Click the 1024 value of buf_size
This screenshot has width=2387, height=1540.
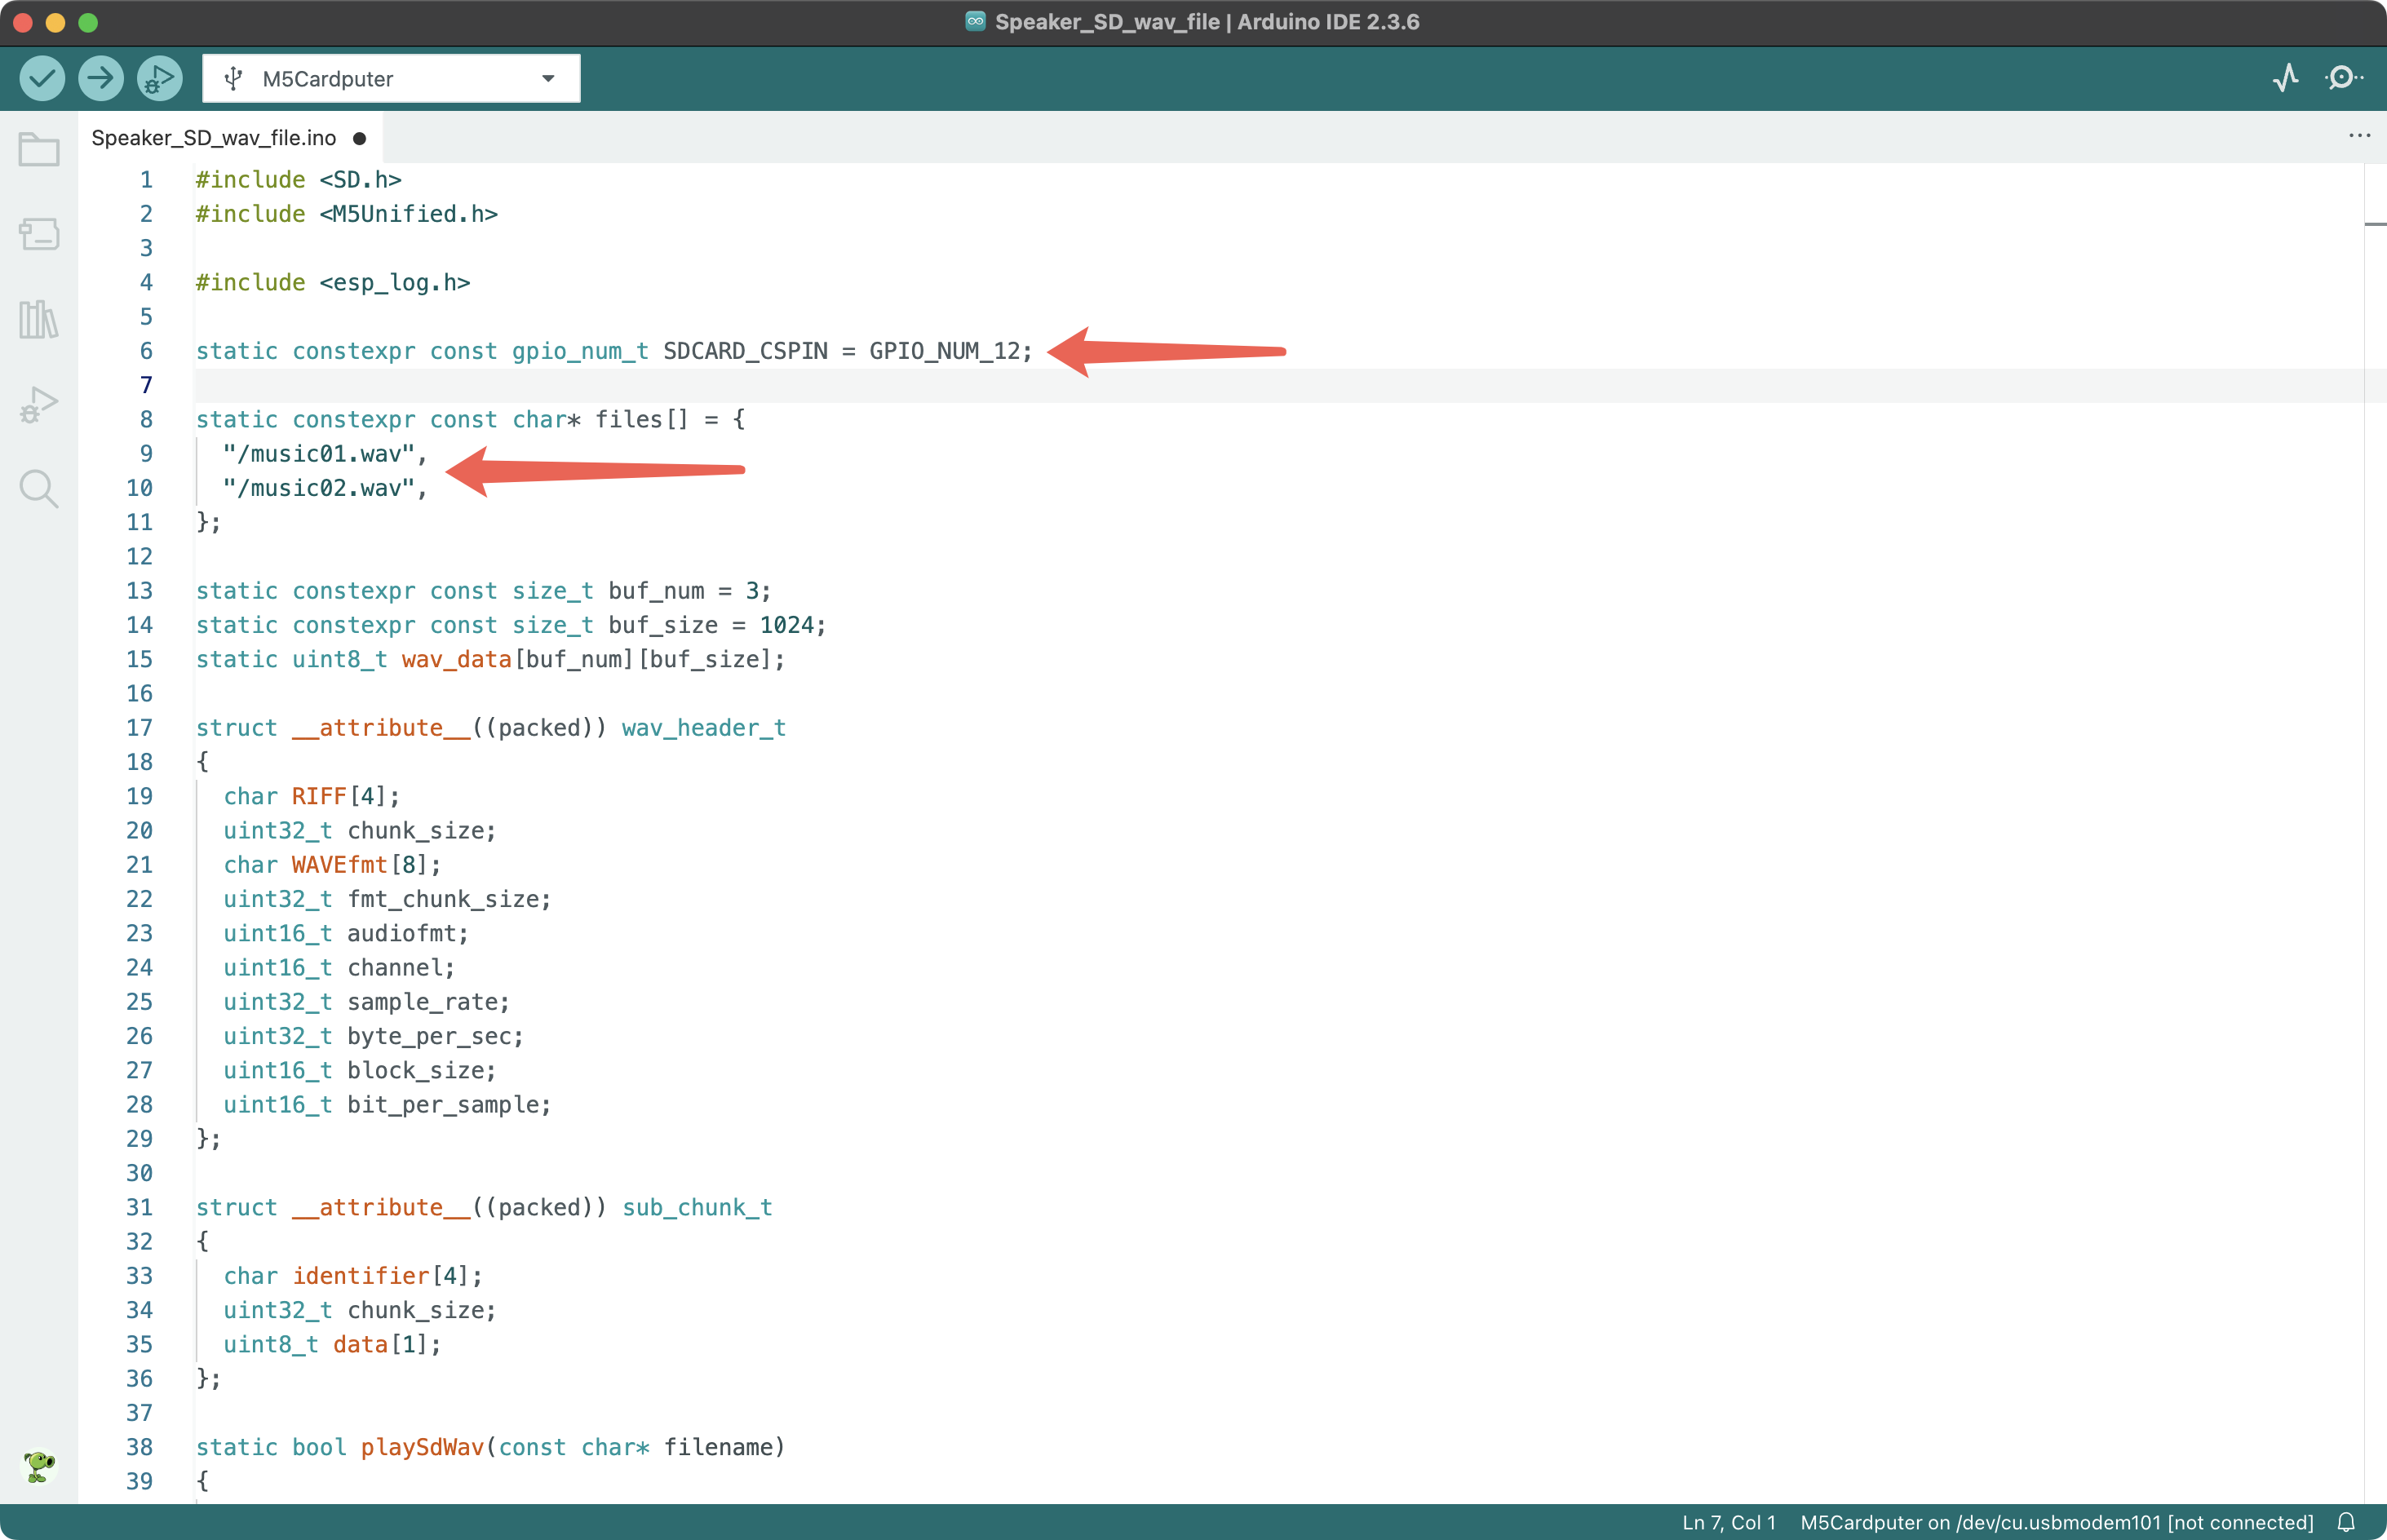click(787, 625)
